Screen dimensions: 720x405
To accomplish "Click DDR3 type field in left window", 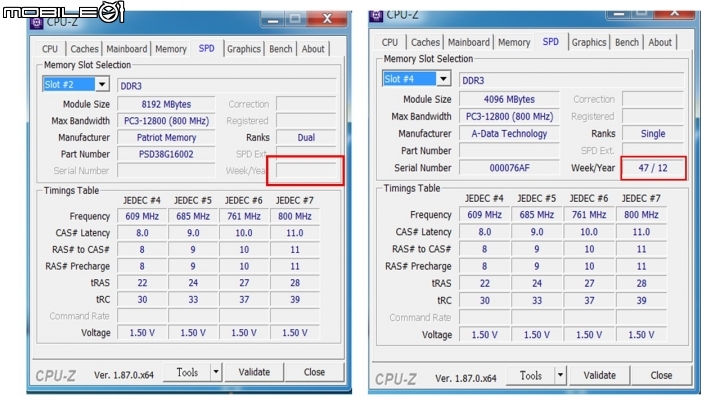I will pos(227,86).
